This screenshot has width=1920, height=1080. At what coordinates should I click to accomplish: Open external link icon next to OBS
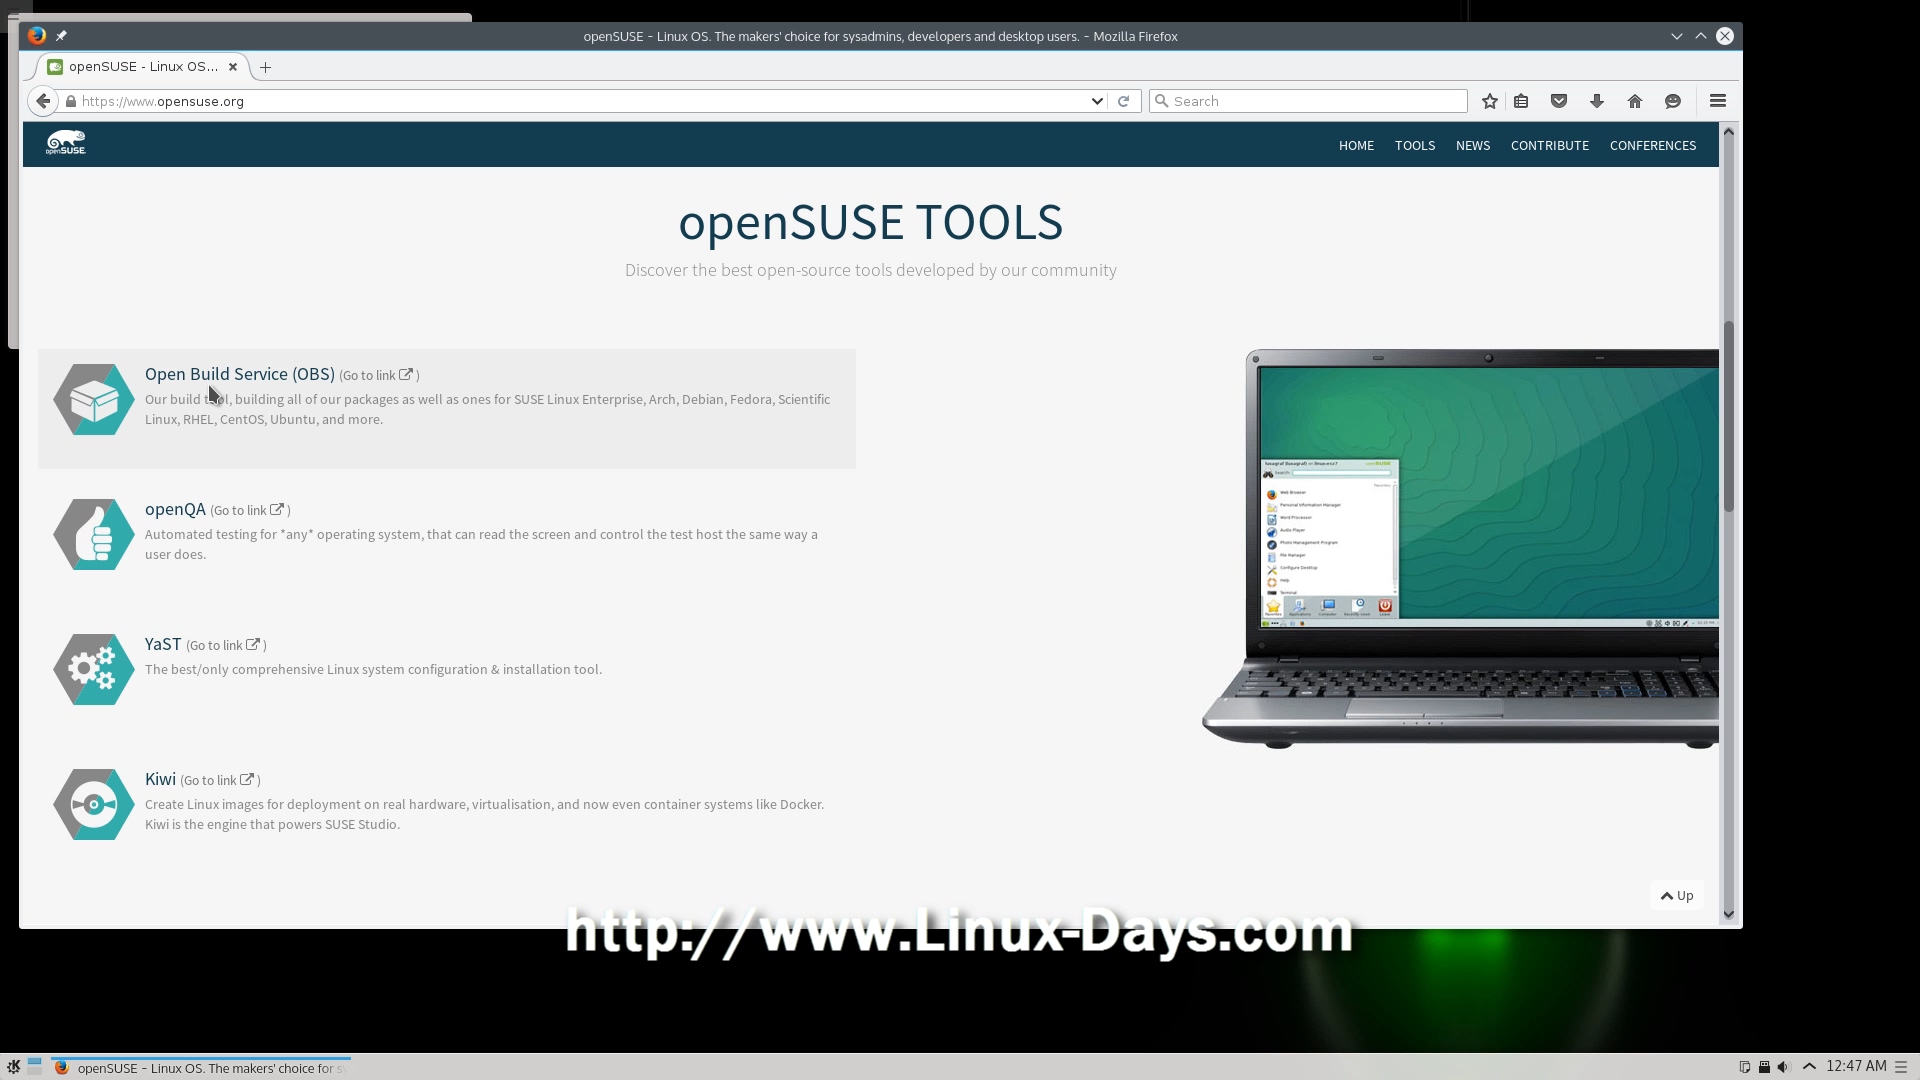(406, 375)
